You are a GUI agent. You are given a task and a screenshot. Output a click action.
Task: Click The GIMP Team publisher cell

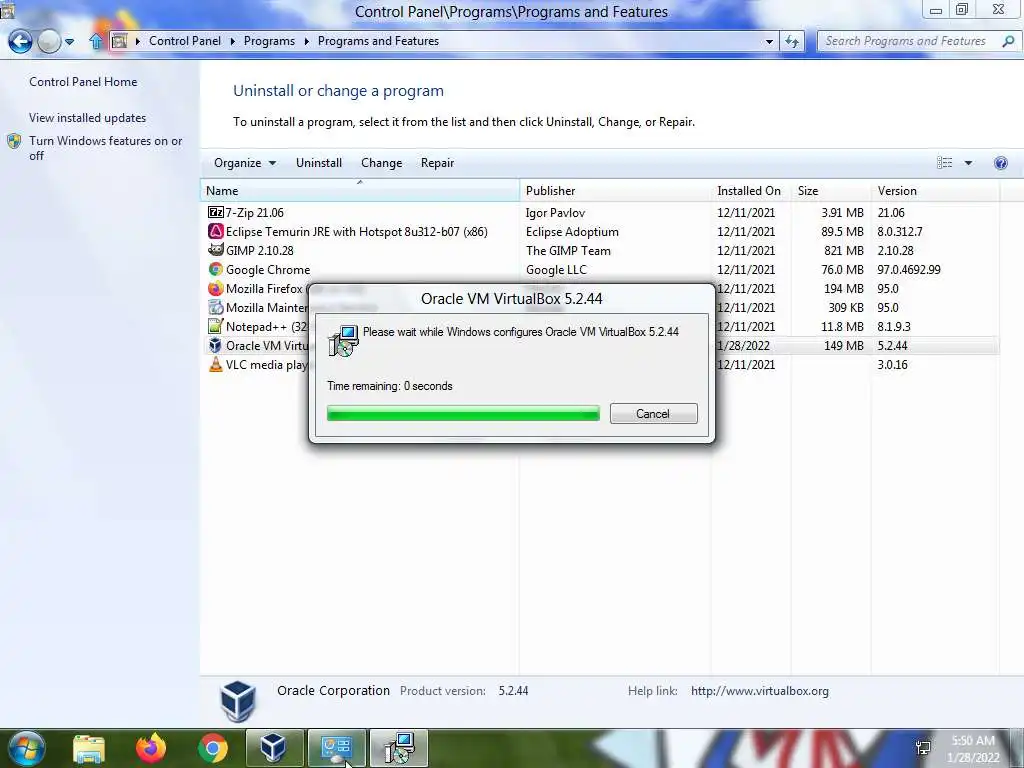click(568, 250)
